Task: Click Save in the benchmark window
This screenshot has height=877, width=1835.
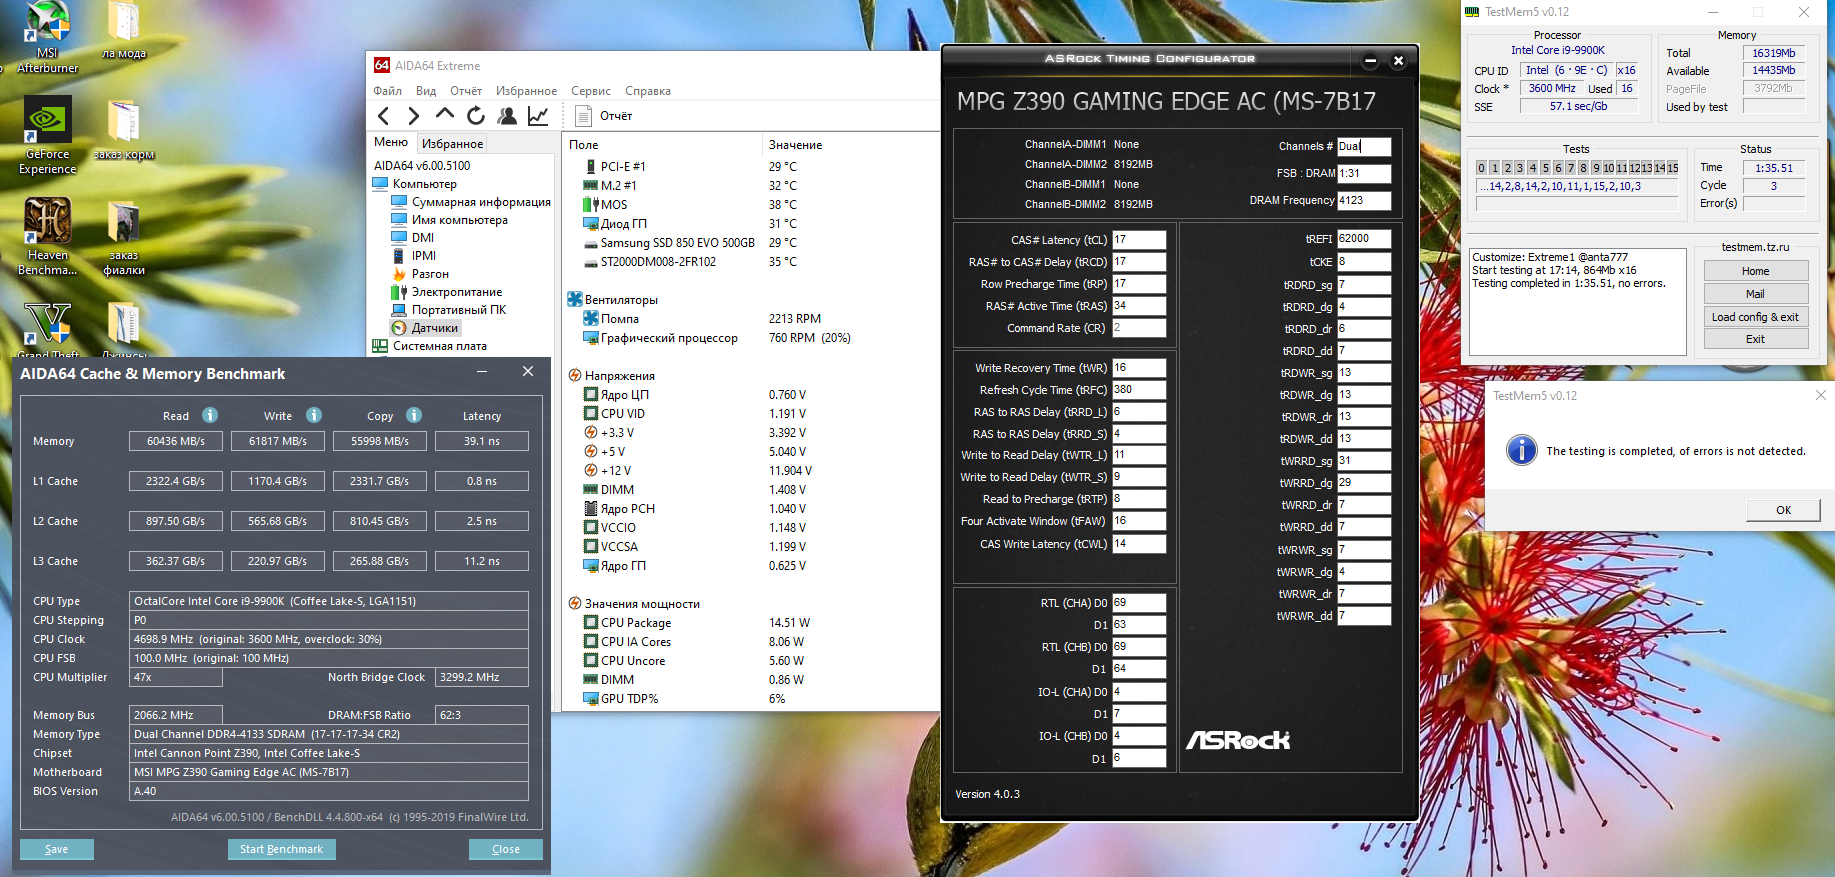Action: point(57,849)
